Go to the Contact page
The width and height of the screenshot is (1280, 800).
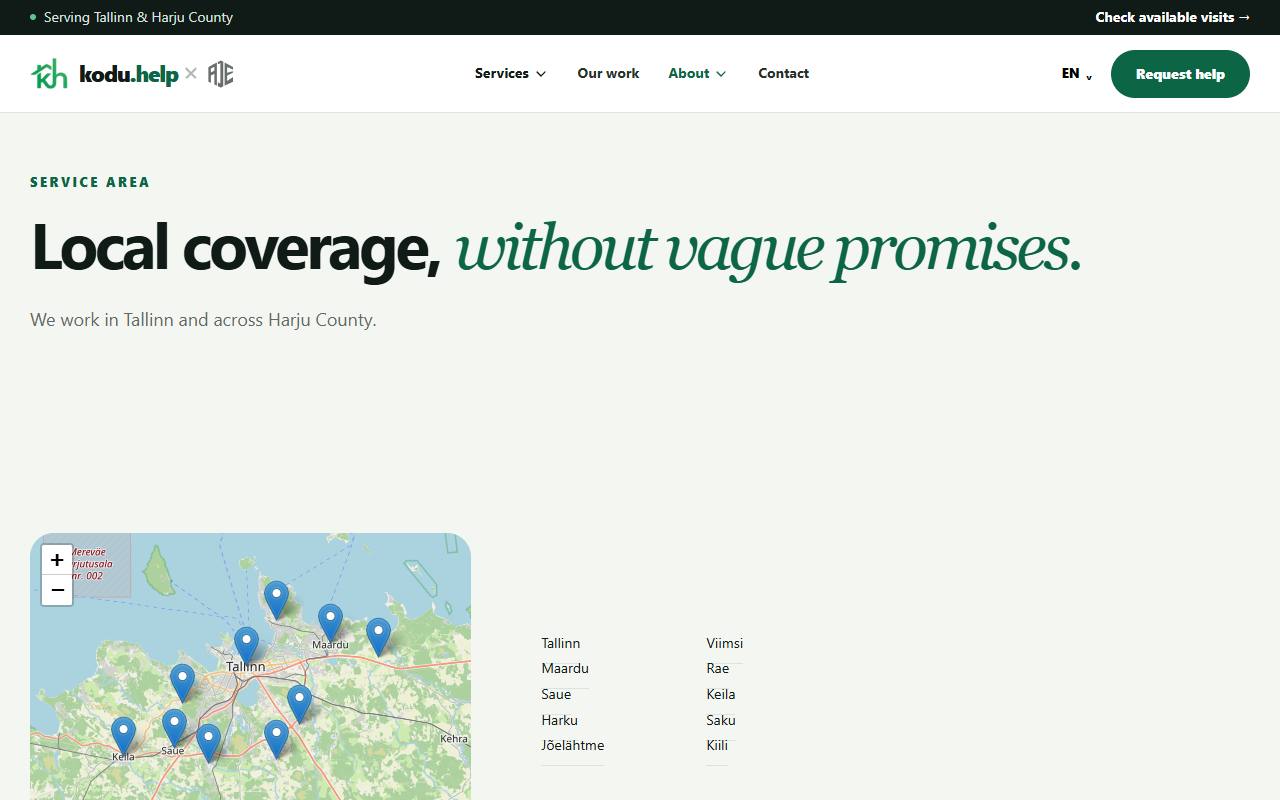[783, 73]
